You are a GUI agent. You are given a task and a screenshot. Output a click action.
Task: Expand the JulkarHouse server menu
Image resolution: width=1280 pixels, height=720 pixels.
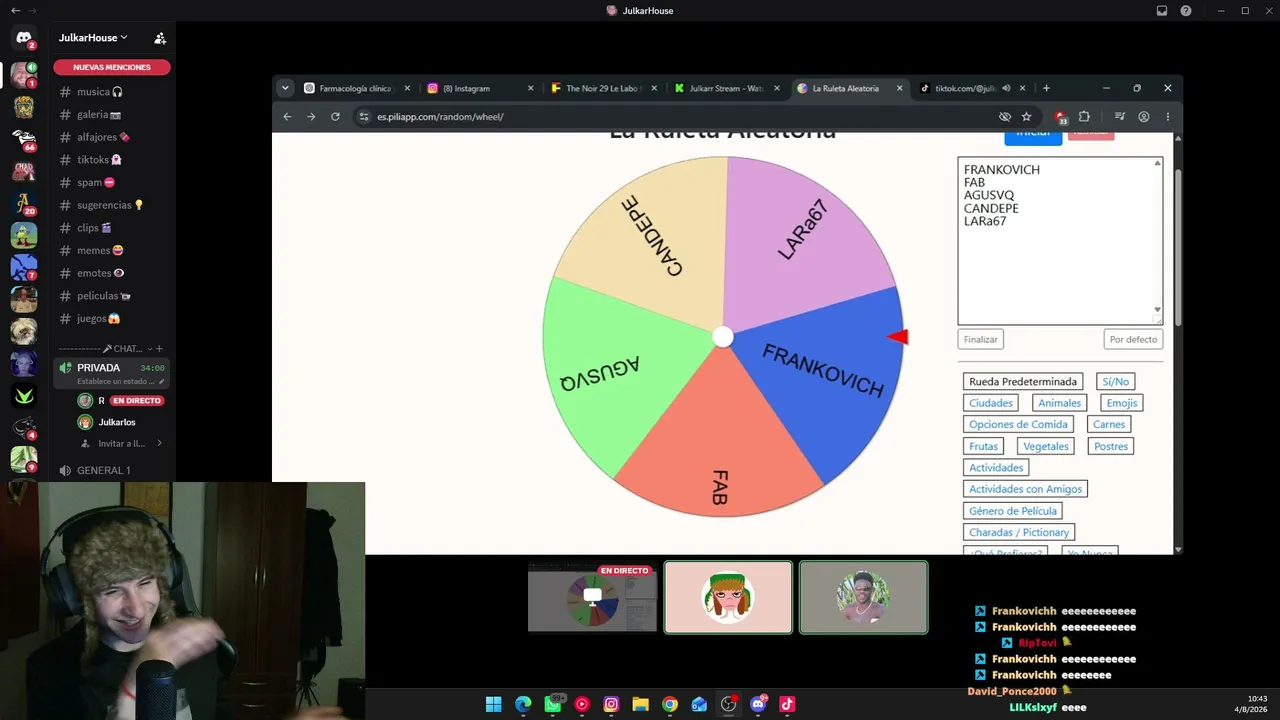coord(93,38)
